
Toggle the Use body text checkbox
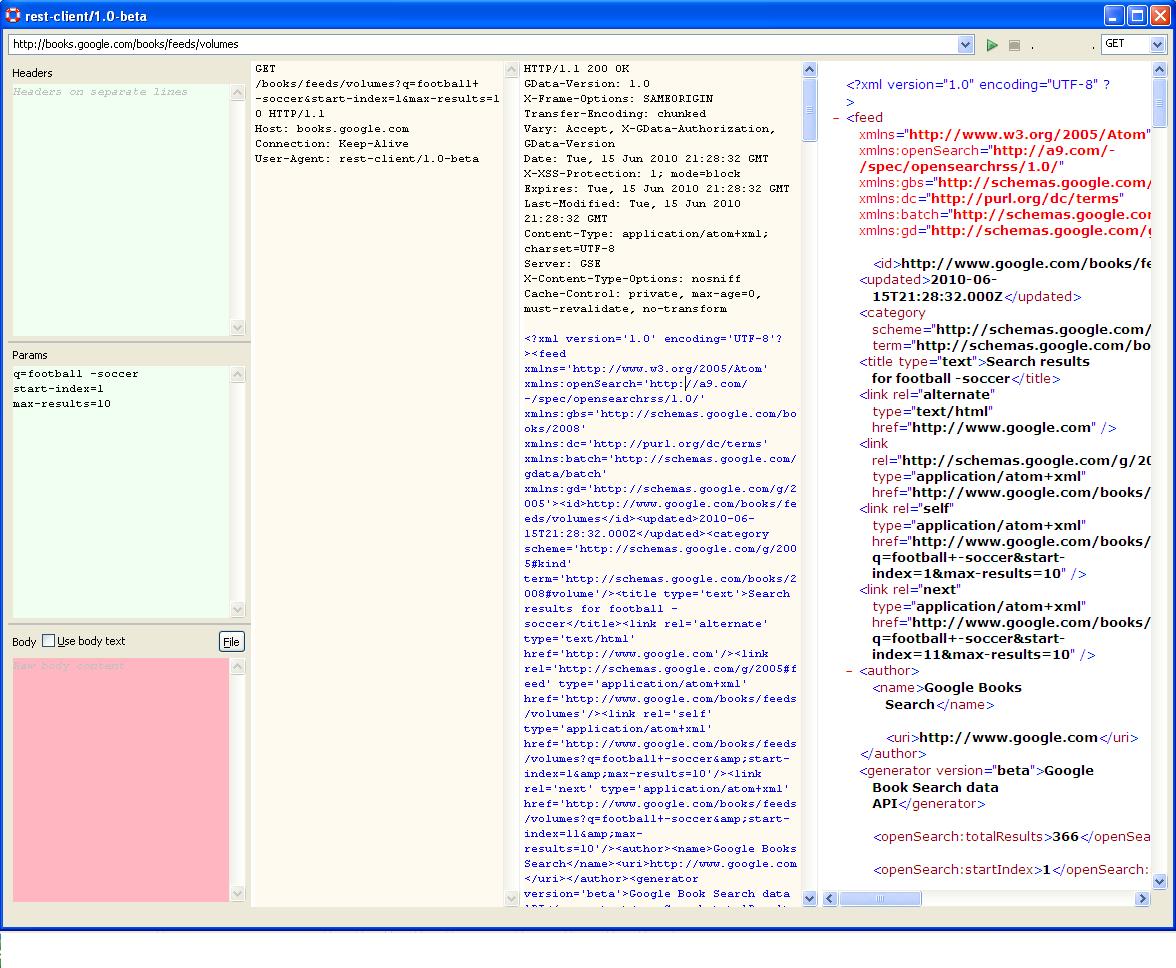pyautogui.click(x=49, y=640)
